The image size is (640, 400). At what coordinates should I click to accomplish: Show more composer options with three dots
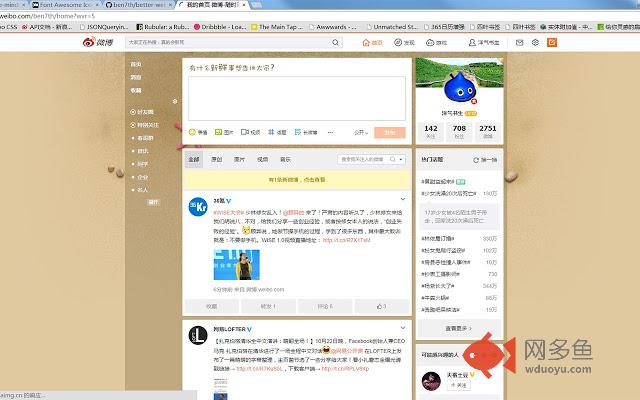pyautogui.click(x=330, y=132)
